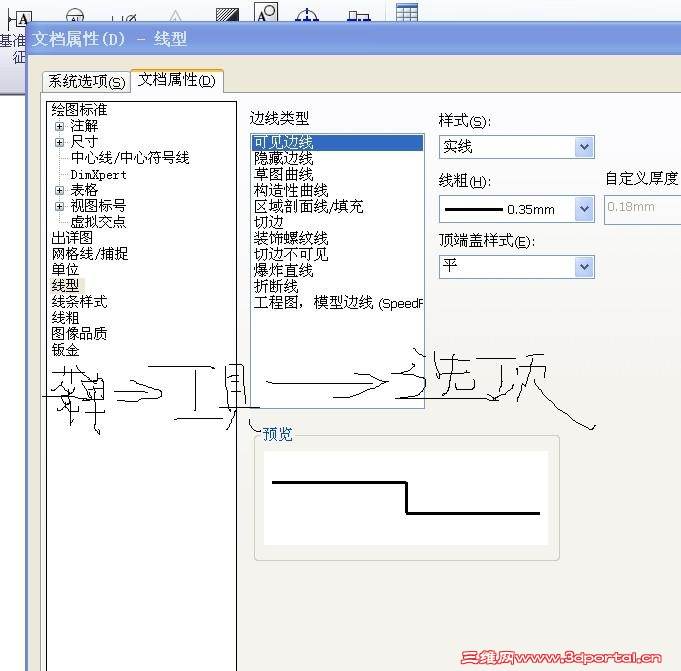The width and height of the screenshot is (681, 671).
Task: Select the 文档属性(D) tab
Action: [x=177, y=80]
